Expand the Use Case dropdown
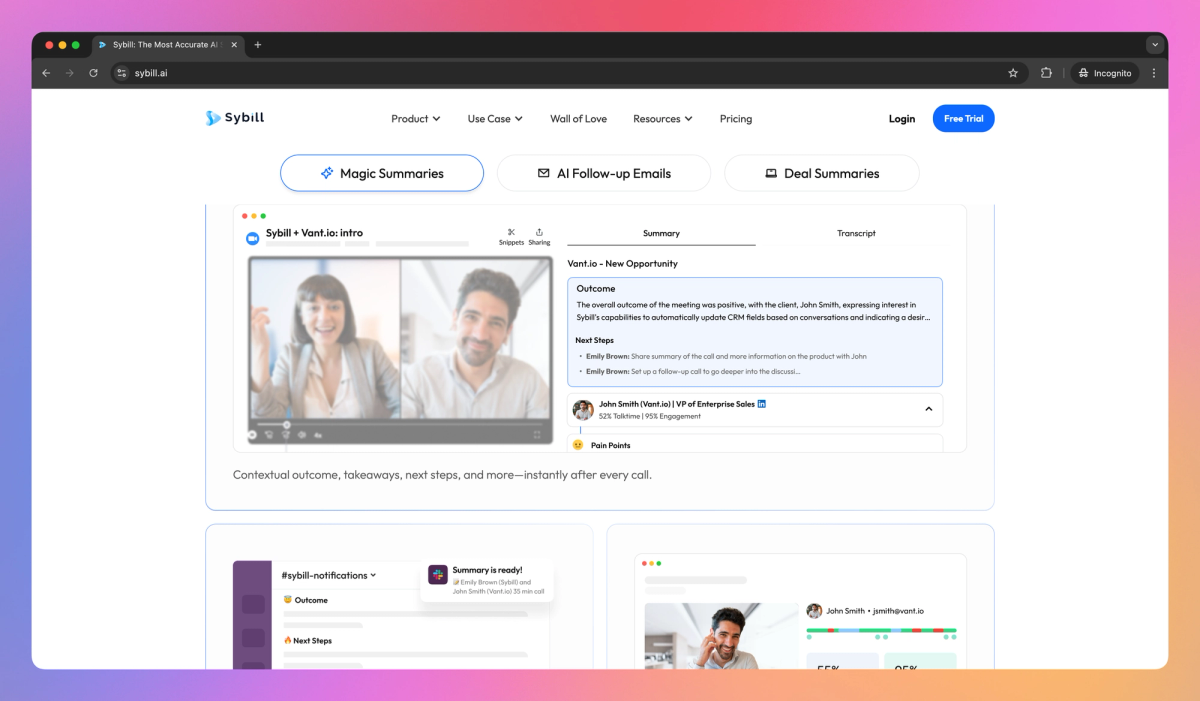Viewport: 1200px width, 701px height. point(495,119)
